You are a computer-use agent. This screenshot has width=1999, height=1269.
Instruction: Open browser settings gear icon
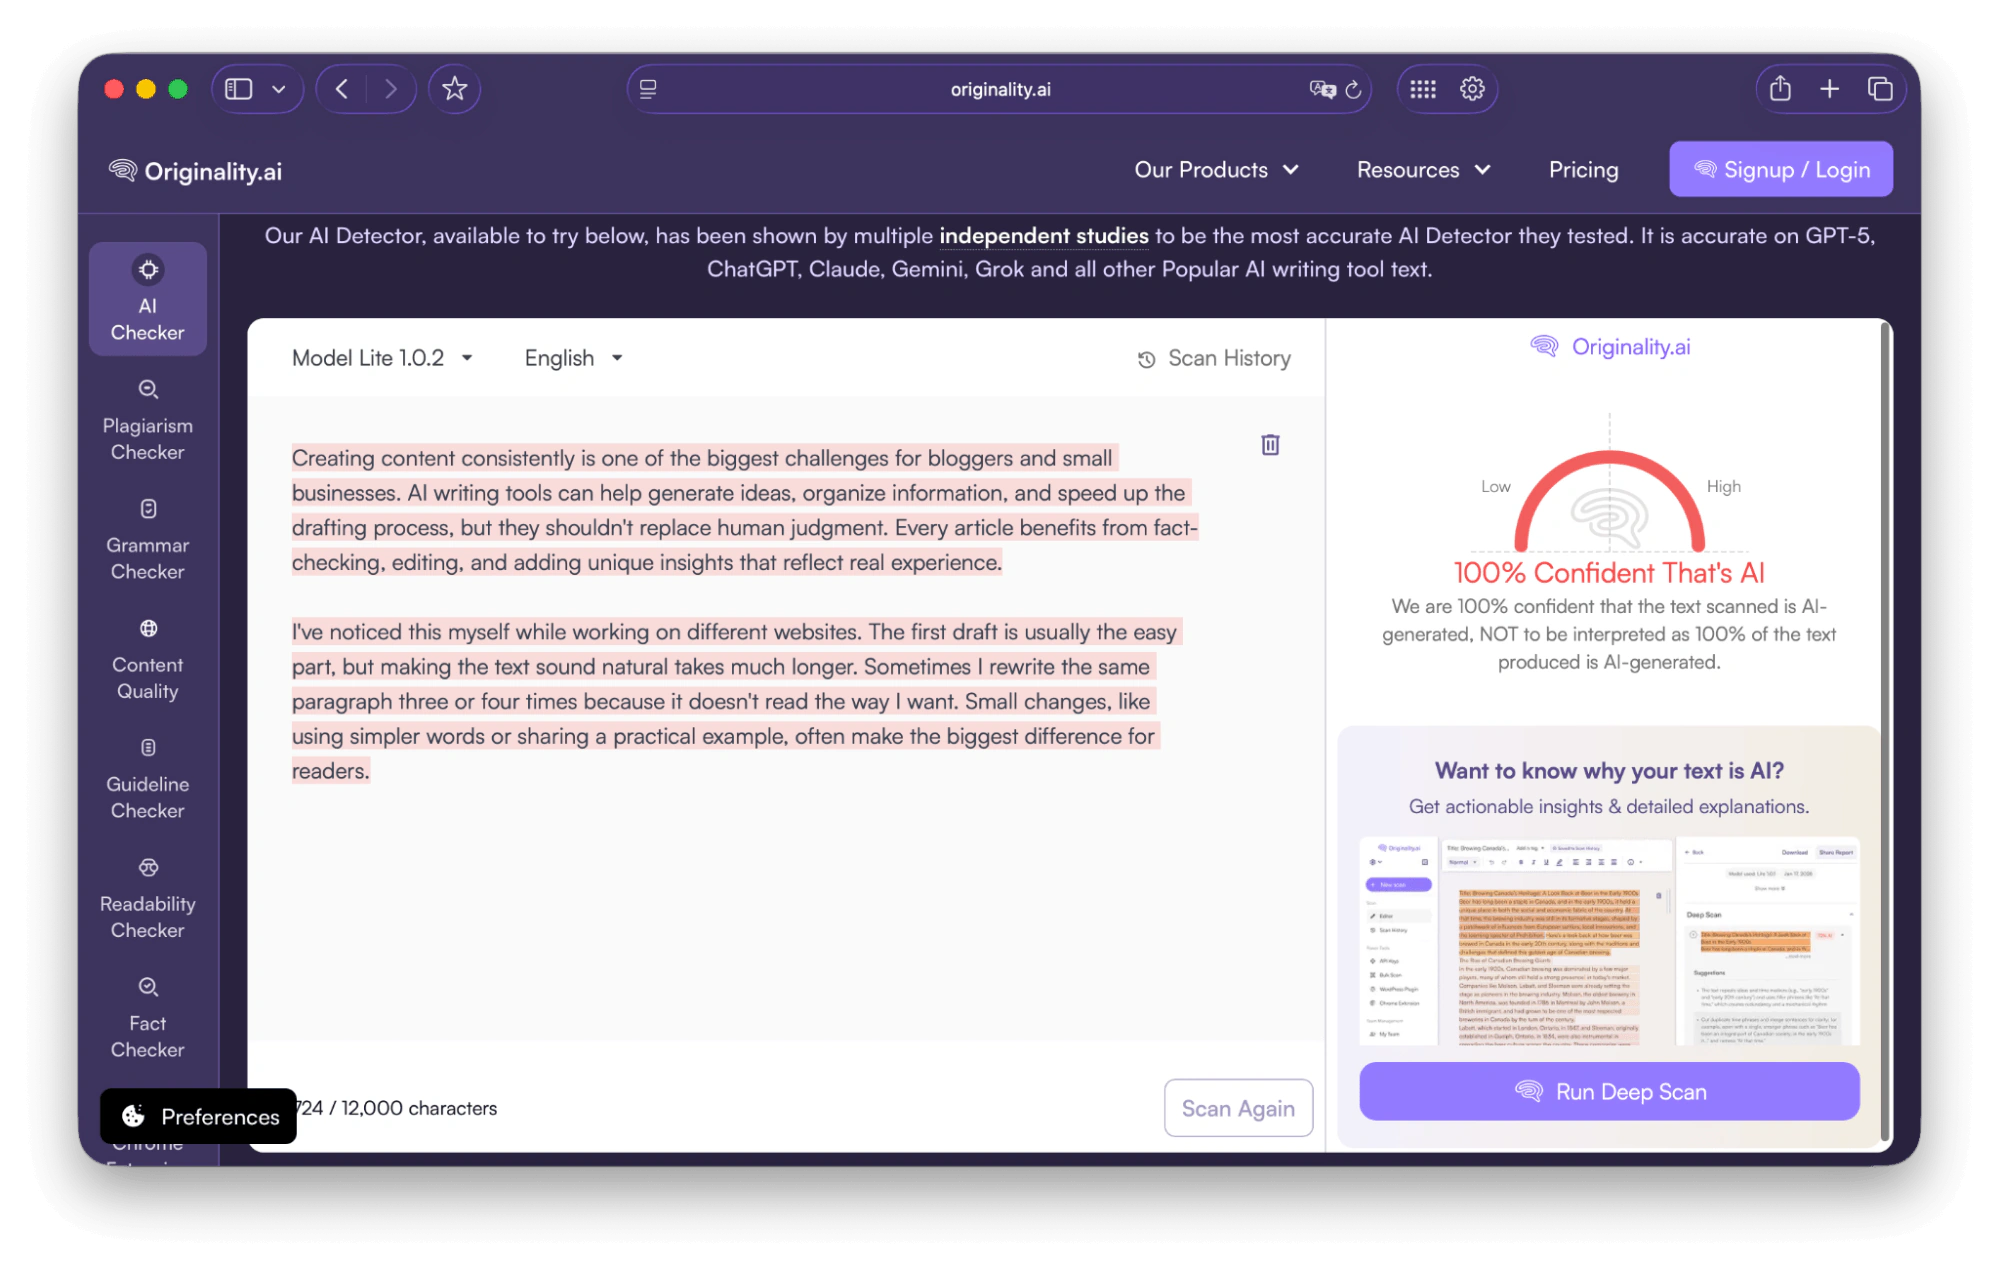point(1472,89)
